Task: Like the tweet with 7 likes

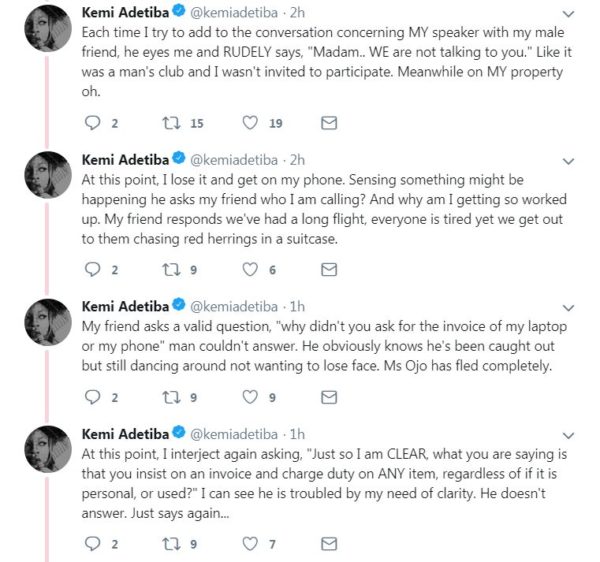Action: pyautogui.click(x=250, y=544)
